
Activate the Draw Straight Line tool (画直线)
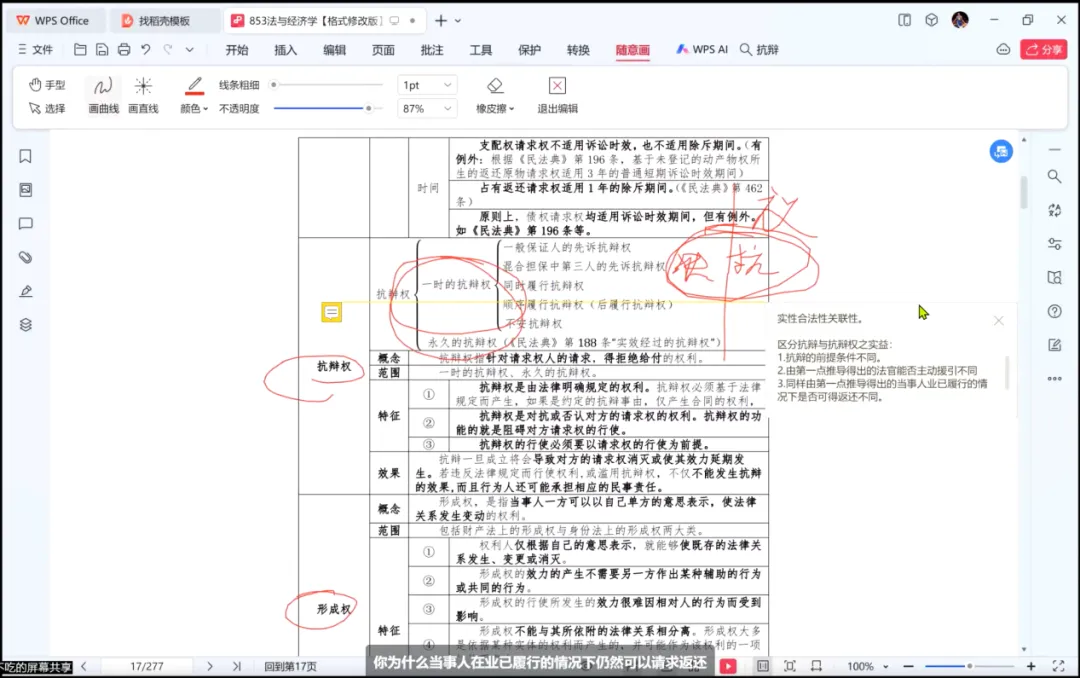click(x=143, y=95)
